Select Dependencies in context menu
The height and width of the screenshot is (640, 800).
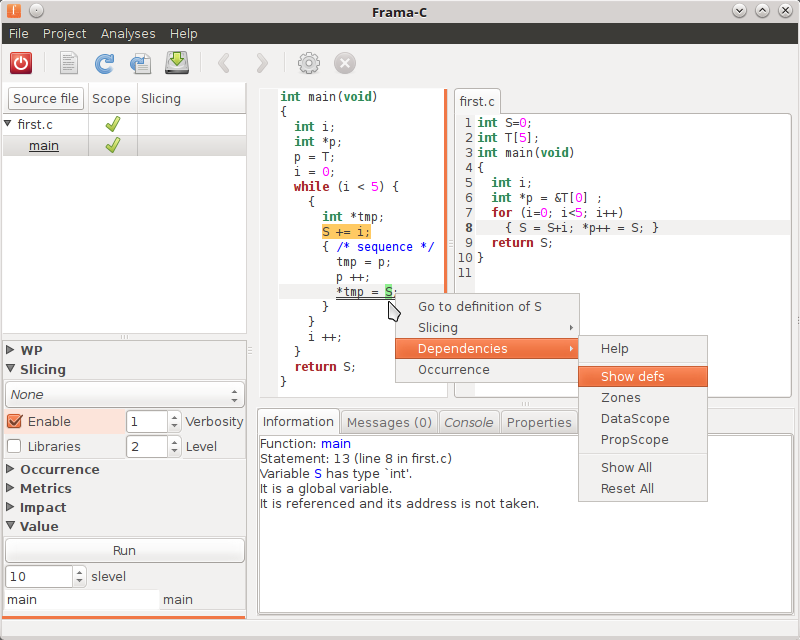487,348
